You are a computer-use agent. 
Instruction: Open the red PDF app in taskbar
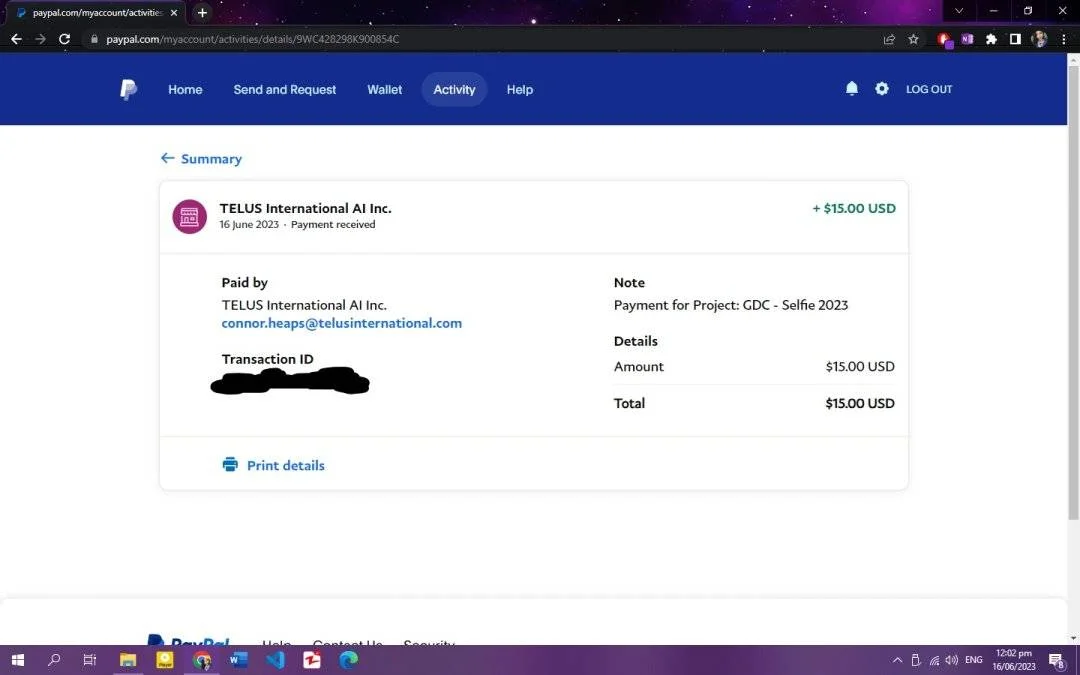tap(312, 660)
